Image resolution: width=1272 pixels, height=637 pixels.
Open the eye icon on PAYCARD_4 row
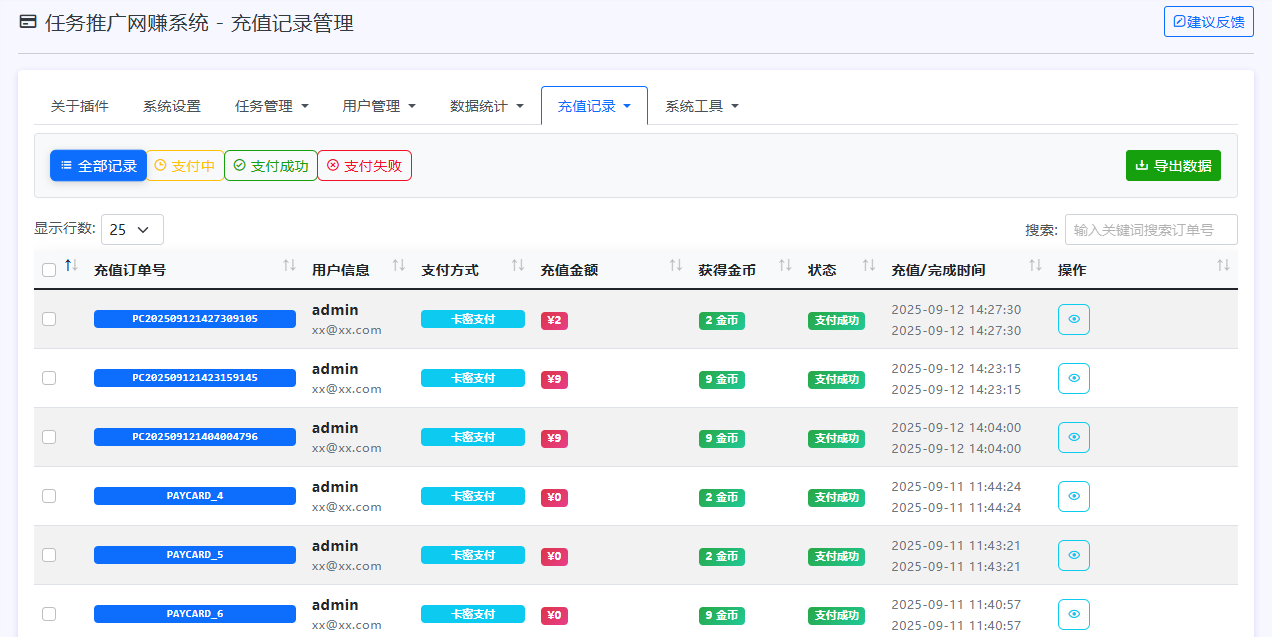coord(1073,496)
